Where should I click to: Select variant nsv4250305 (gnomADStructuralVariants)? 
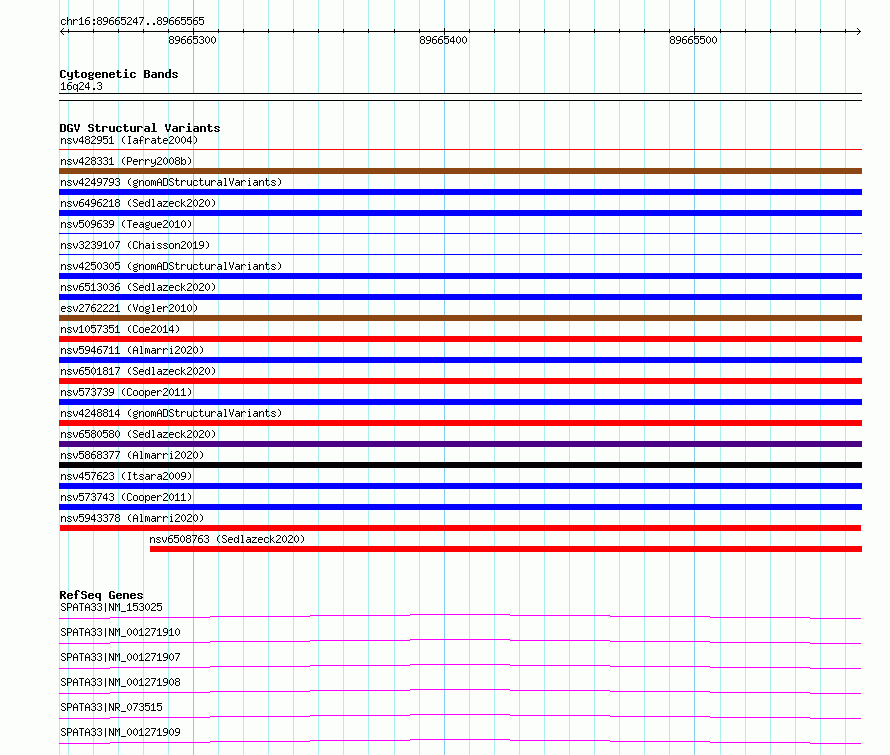(x=171, y=266)
